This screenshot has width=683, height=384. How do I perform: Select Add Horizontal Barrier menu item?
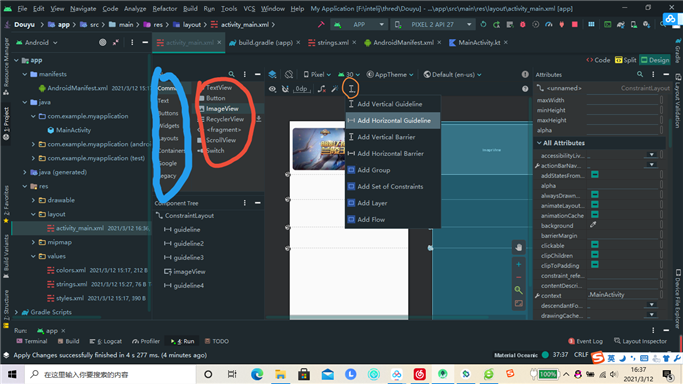point(393,154)
